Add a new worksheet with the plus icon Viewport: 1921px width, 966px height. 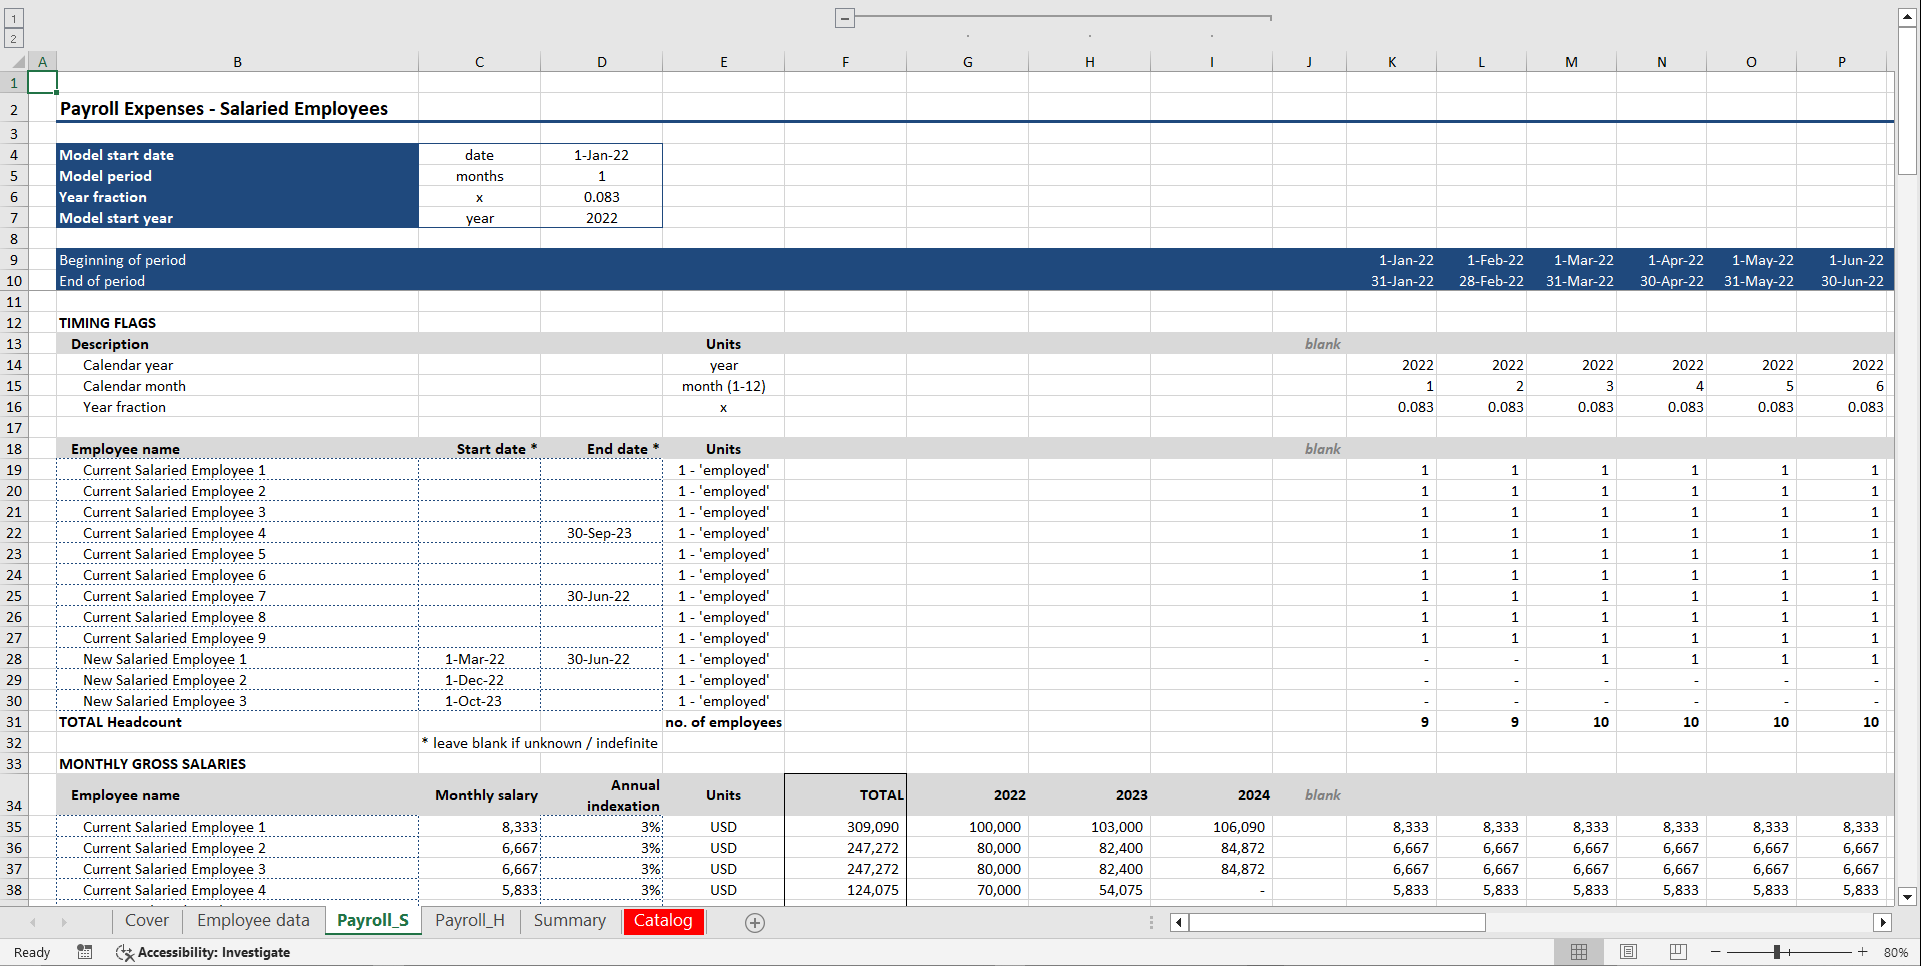click(x=754, y=922)
